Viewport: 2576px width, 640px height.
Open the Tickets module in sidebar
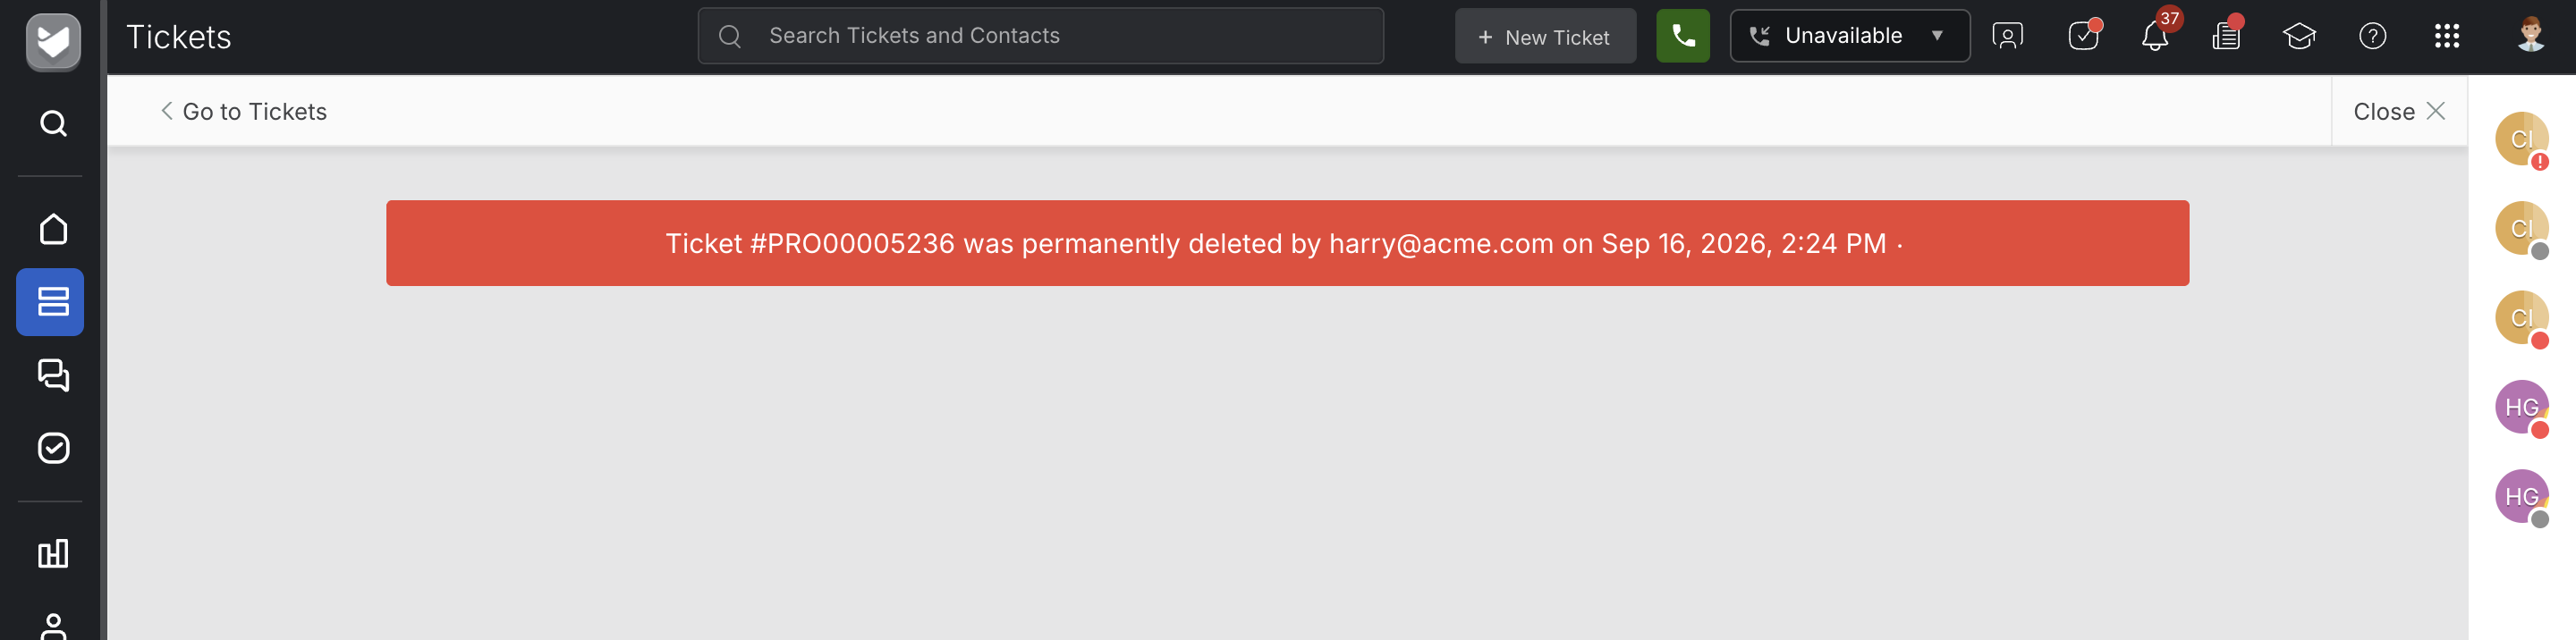pyautogui.click(x=50, y=301)
